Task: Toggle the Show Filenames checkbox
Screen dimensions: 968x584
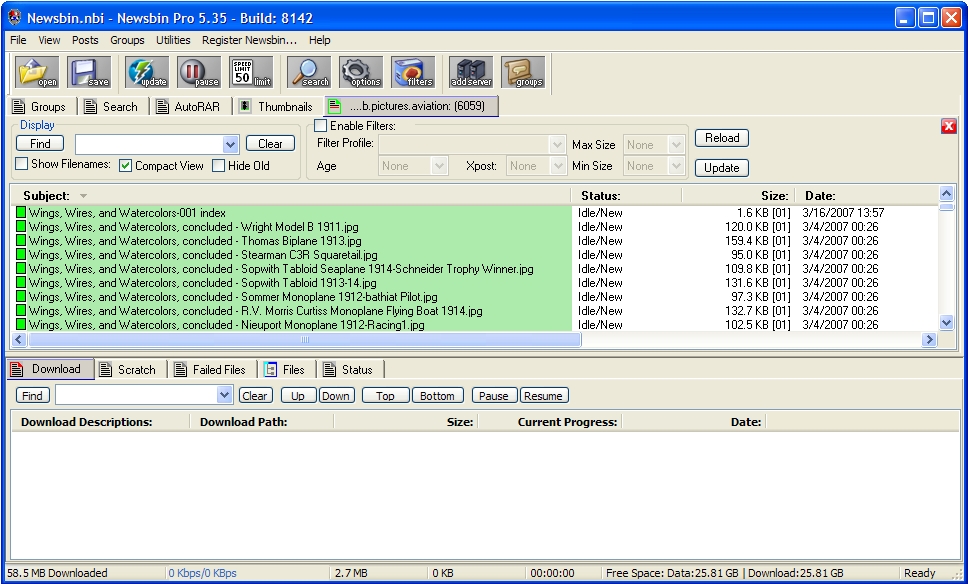Action: click(x=22, y=164)
